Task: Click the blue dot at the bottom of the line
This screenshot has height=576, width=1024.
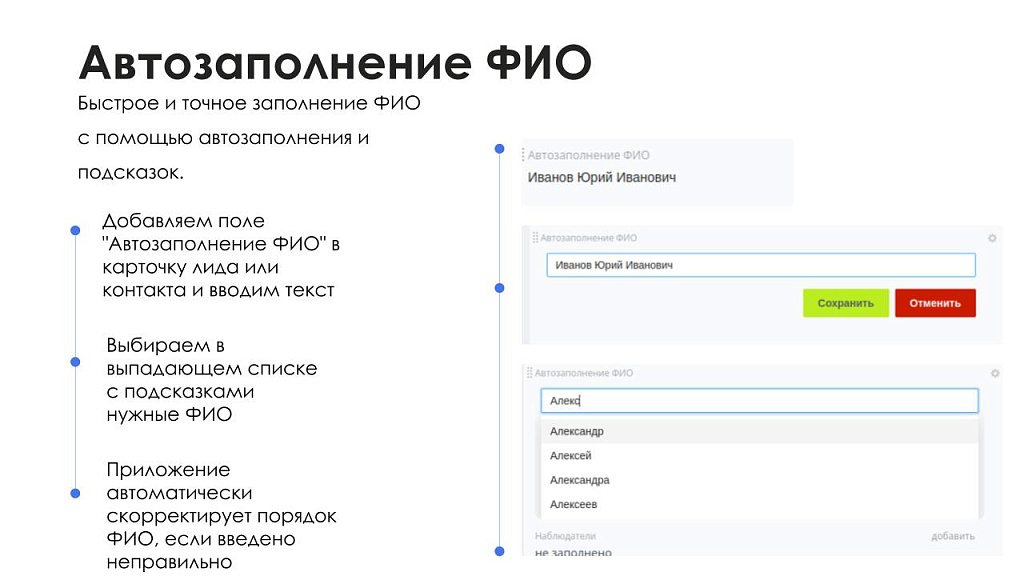Action: click(498, 549)
